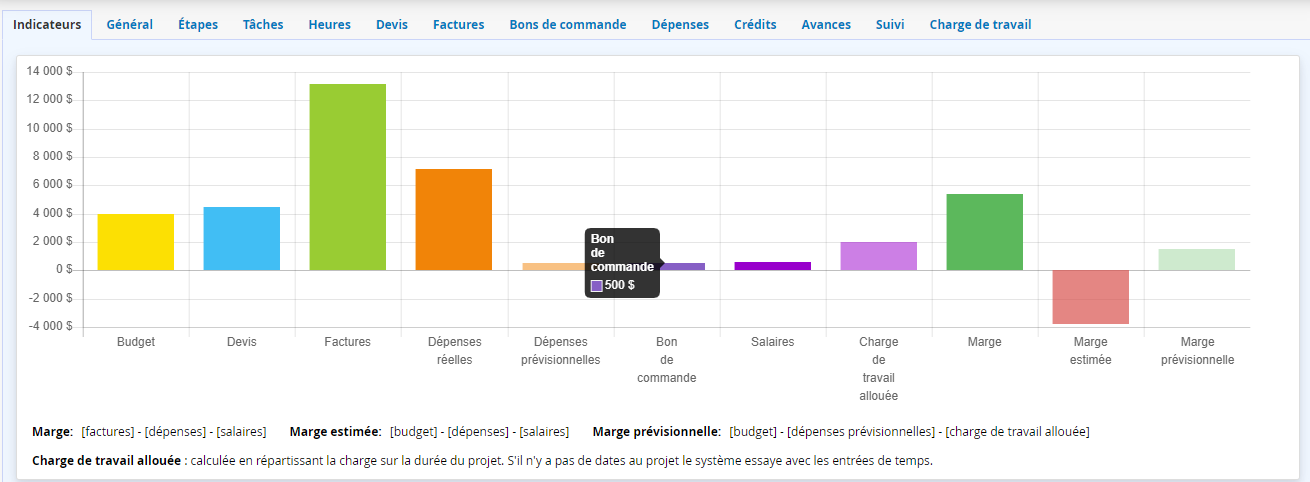
Task: Click the 12 000 $ axis label
Action: click(50, 99)
